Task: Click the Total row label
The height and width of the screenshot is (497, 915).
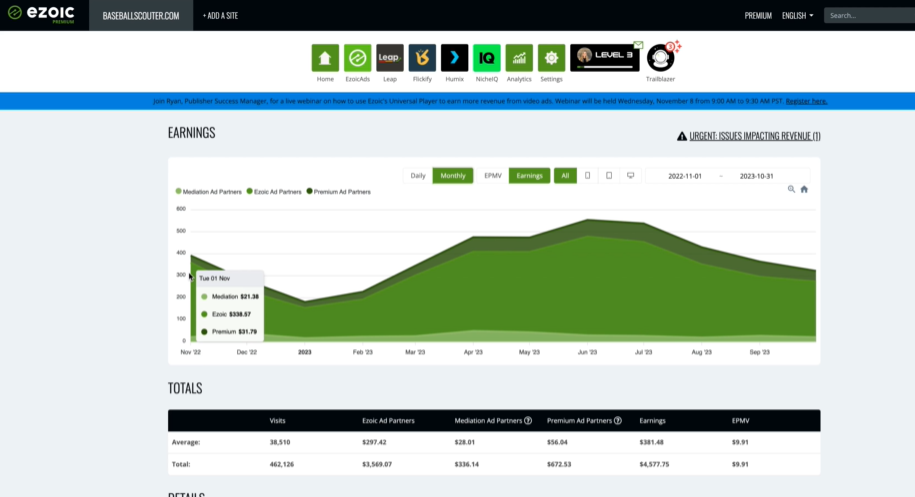Action: click(x=181, y=464)
